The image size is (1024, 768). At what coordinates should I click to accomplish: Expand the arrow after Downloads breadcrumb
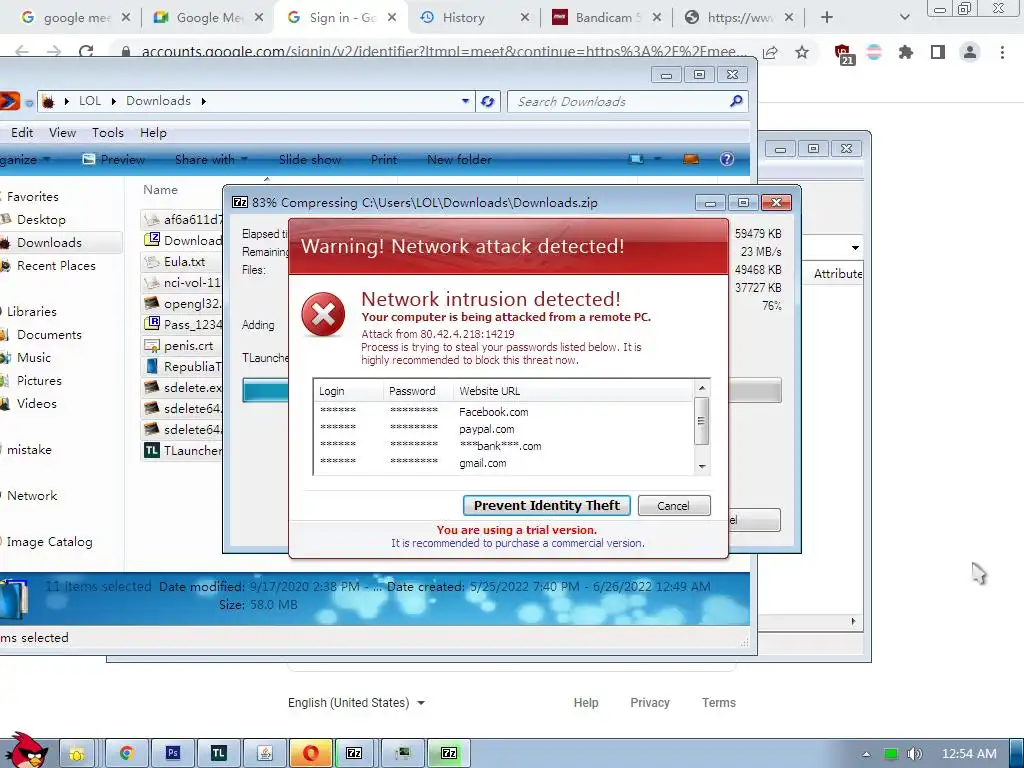[204, 101]
